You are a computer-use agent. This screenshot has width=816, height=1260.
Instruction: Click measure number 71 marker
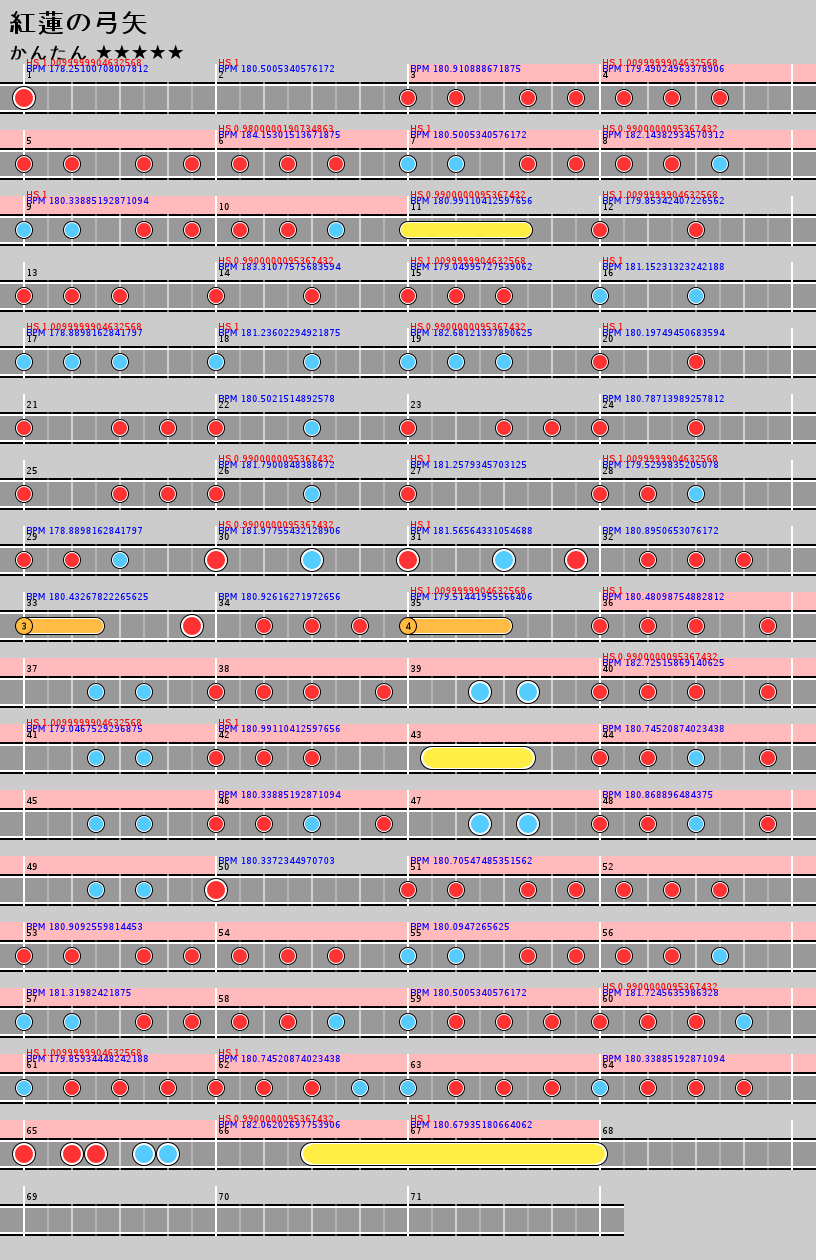coord(416,1197)
